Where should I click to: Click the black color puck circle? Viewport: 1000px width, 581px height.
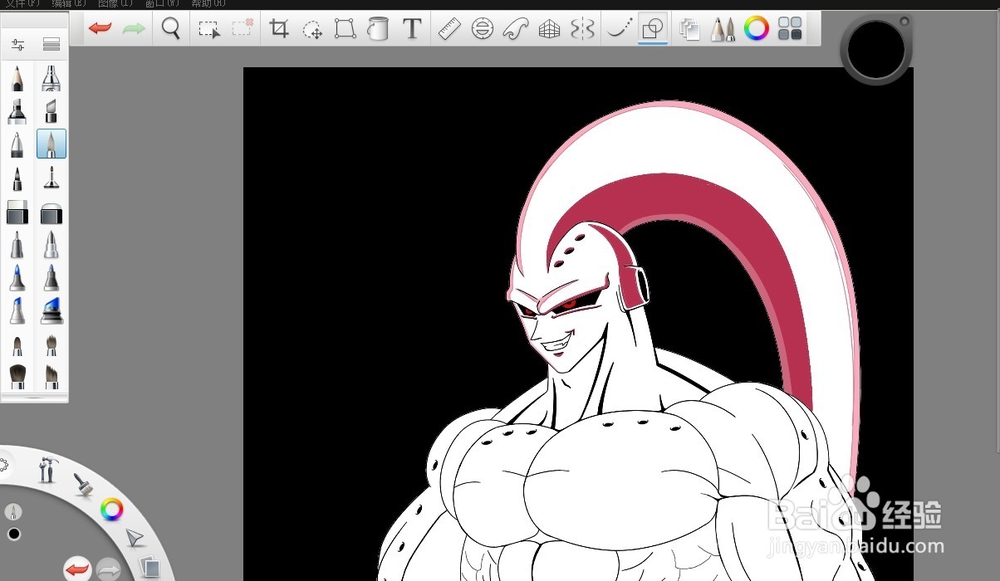876,50
